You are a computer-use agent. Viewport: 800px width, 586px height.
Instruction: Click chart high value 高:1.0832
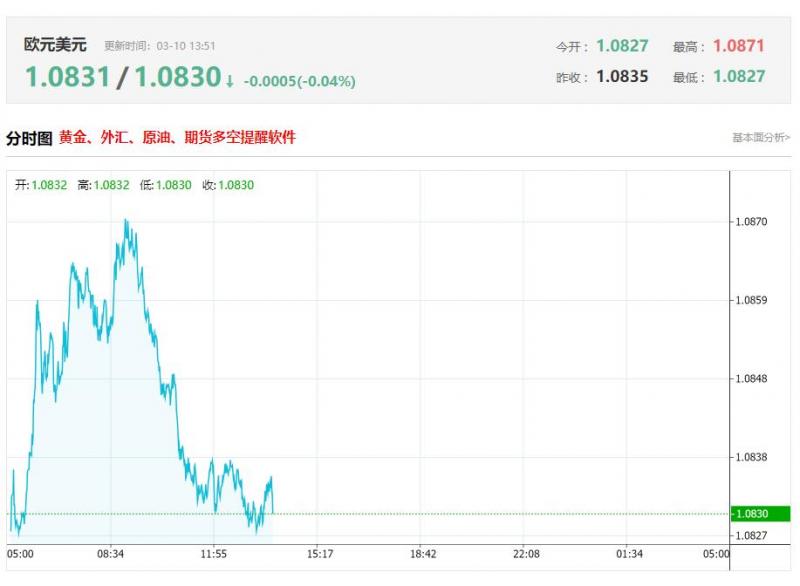[x=104, y=185]
